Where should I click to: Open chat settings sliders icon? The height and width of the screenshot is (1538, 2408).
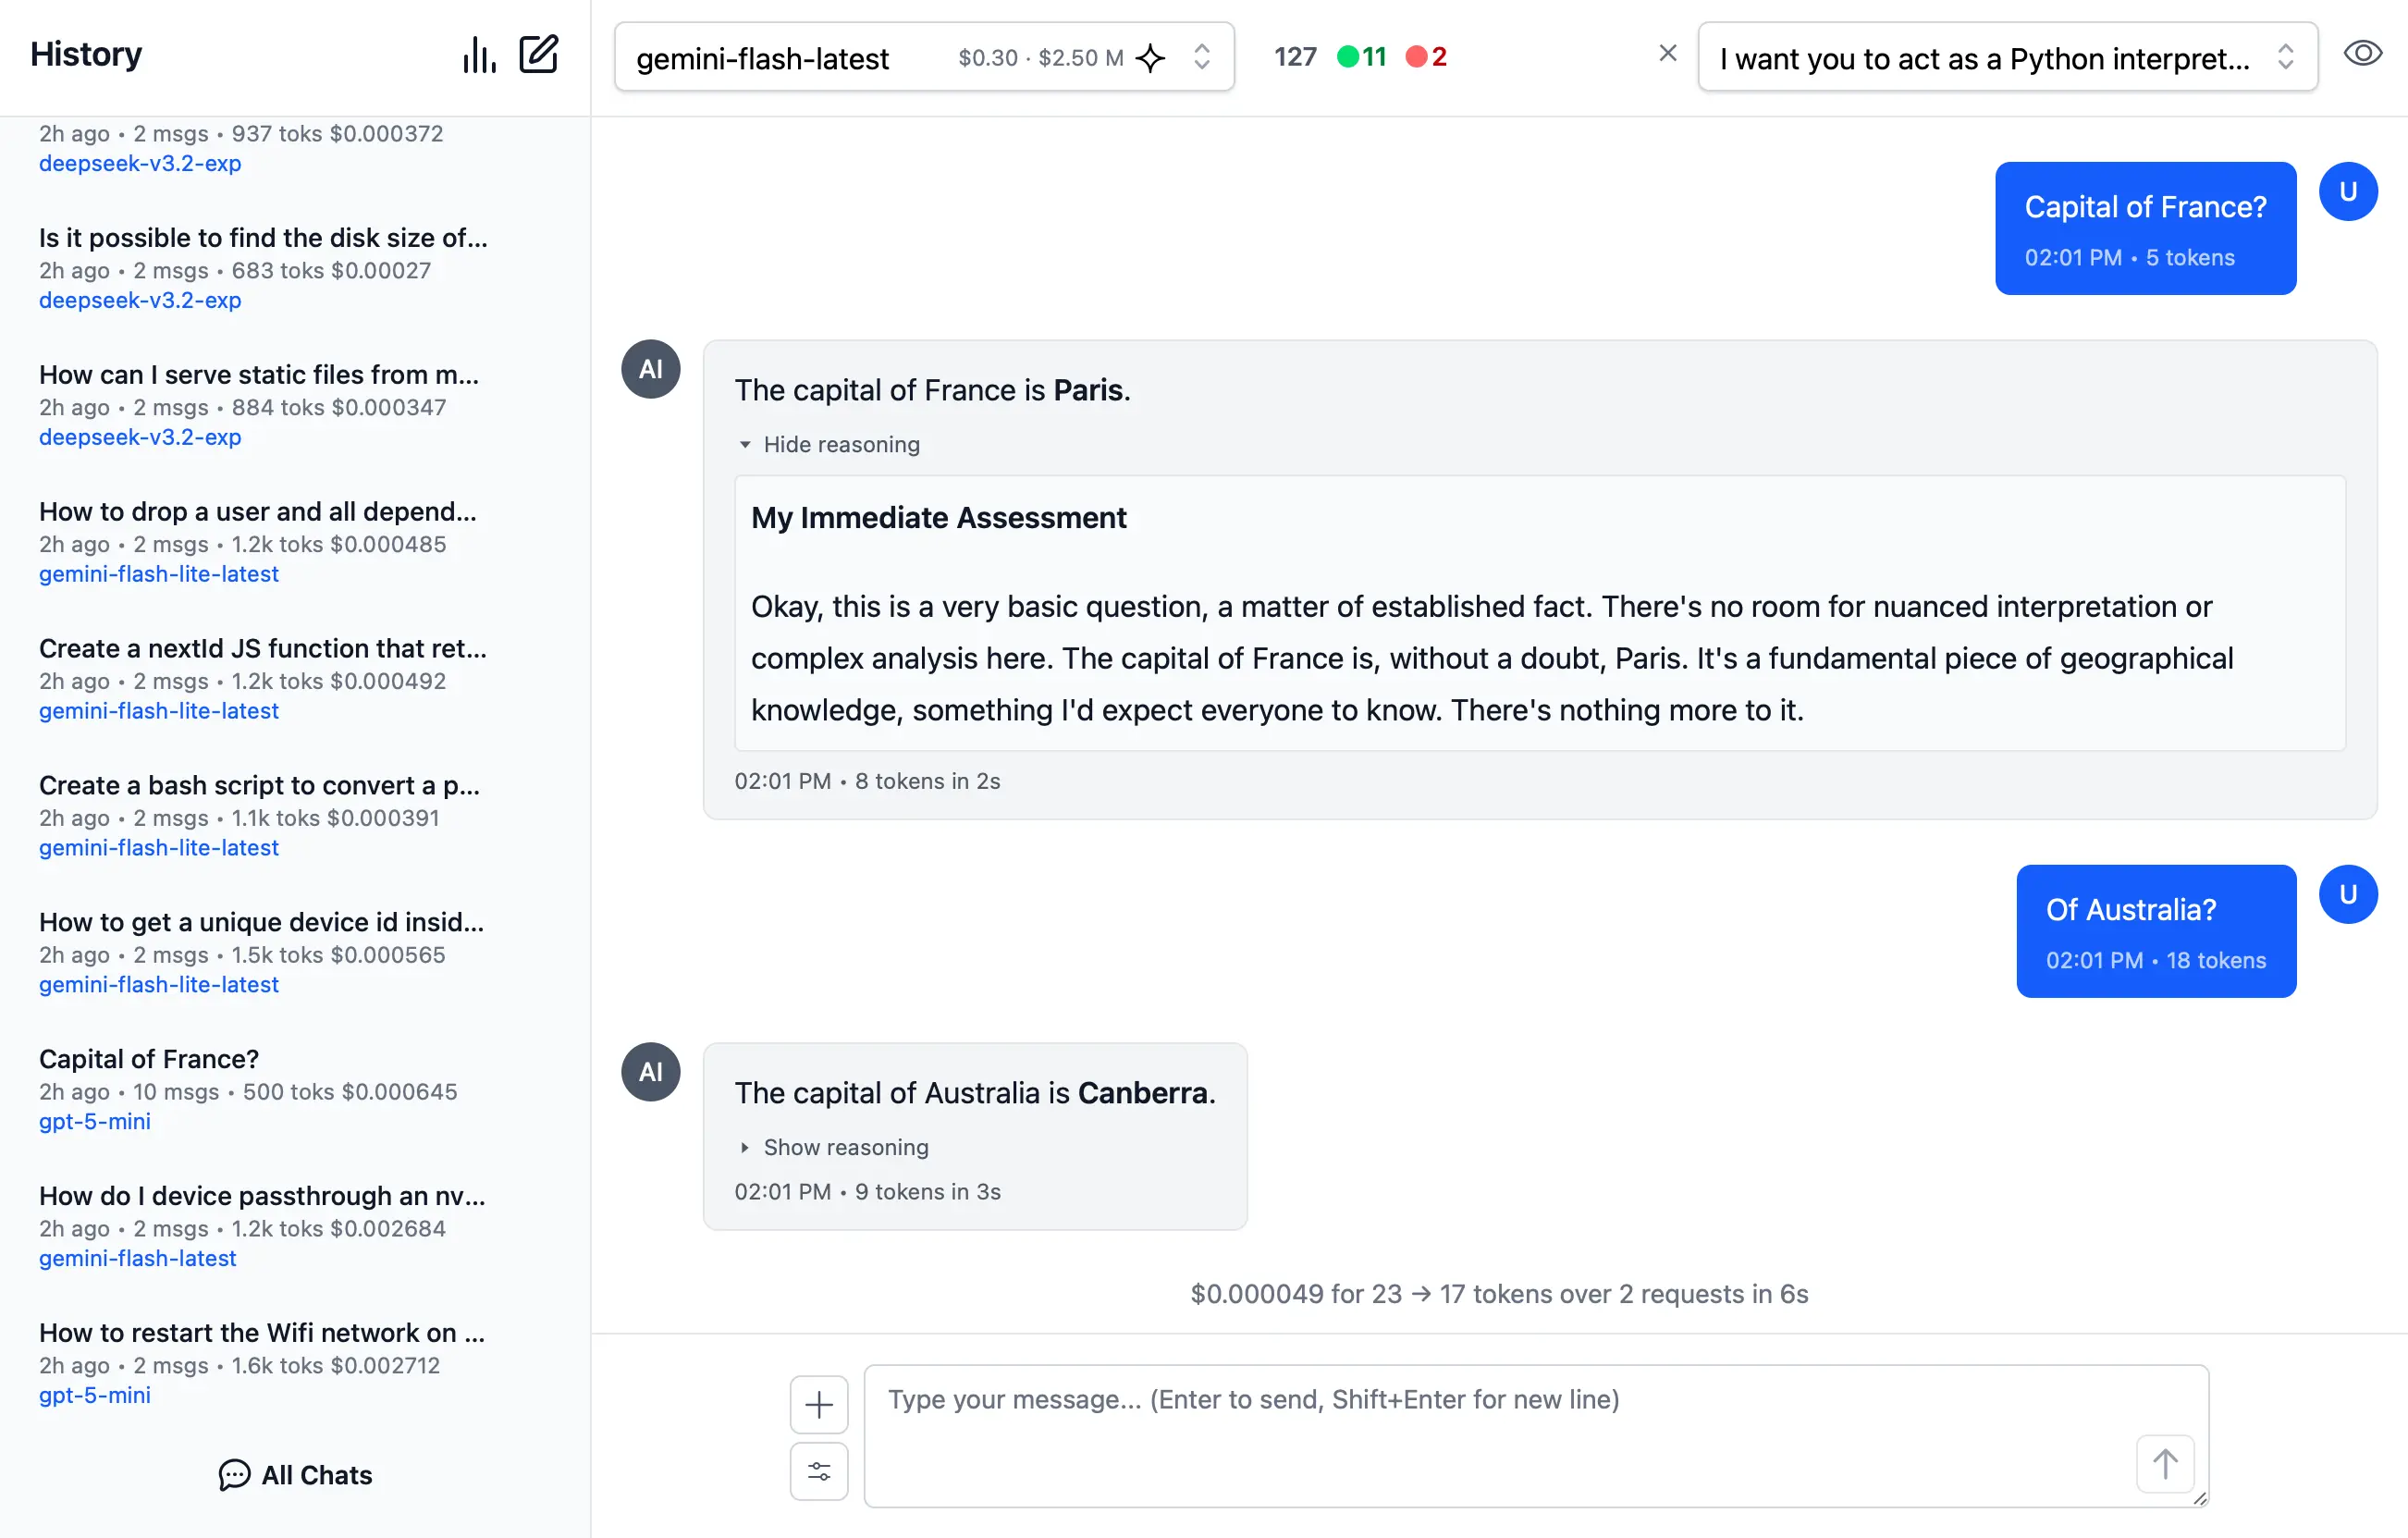818,1470
